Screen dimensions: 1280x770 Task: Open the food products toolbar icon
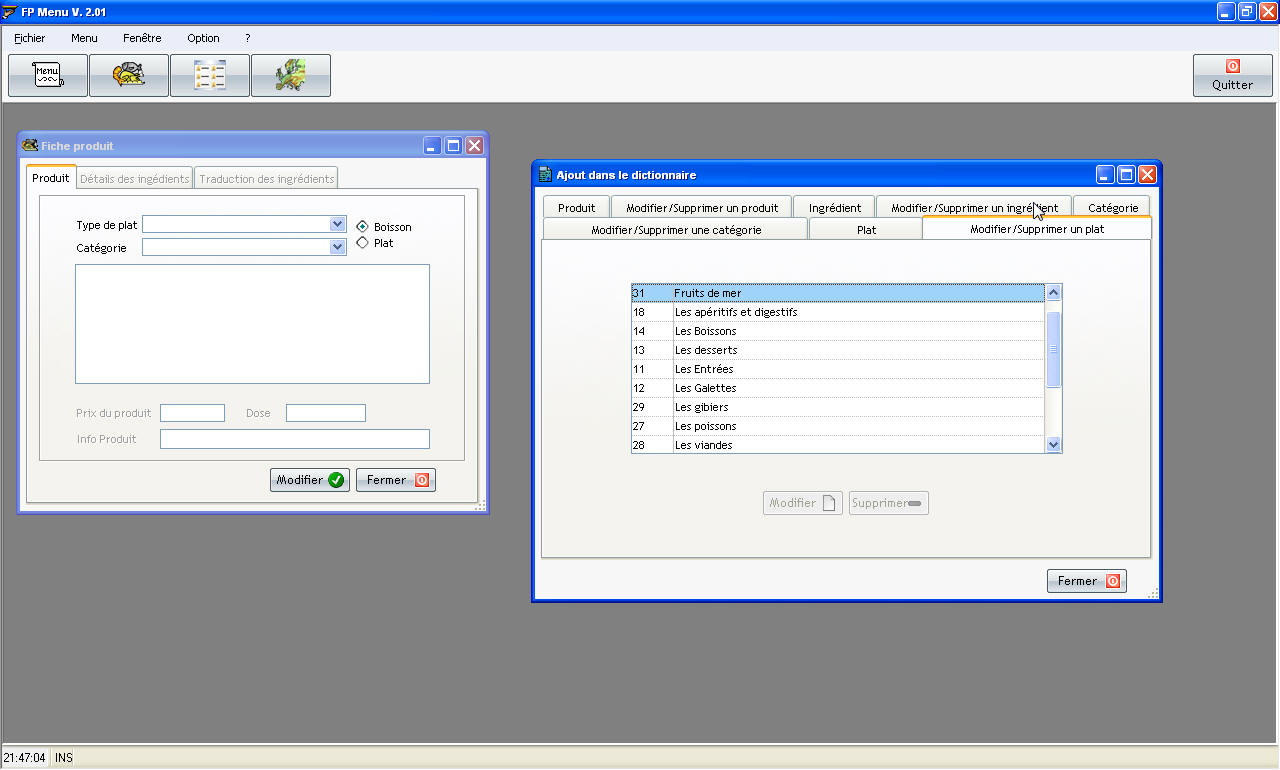click(x=129, y=76)
